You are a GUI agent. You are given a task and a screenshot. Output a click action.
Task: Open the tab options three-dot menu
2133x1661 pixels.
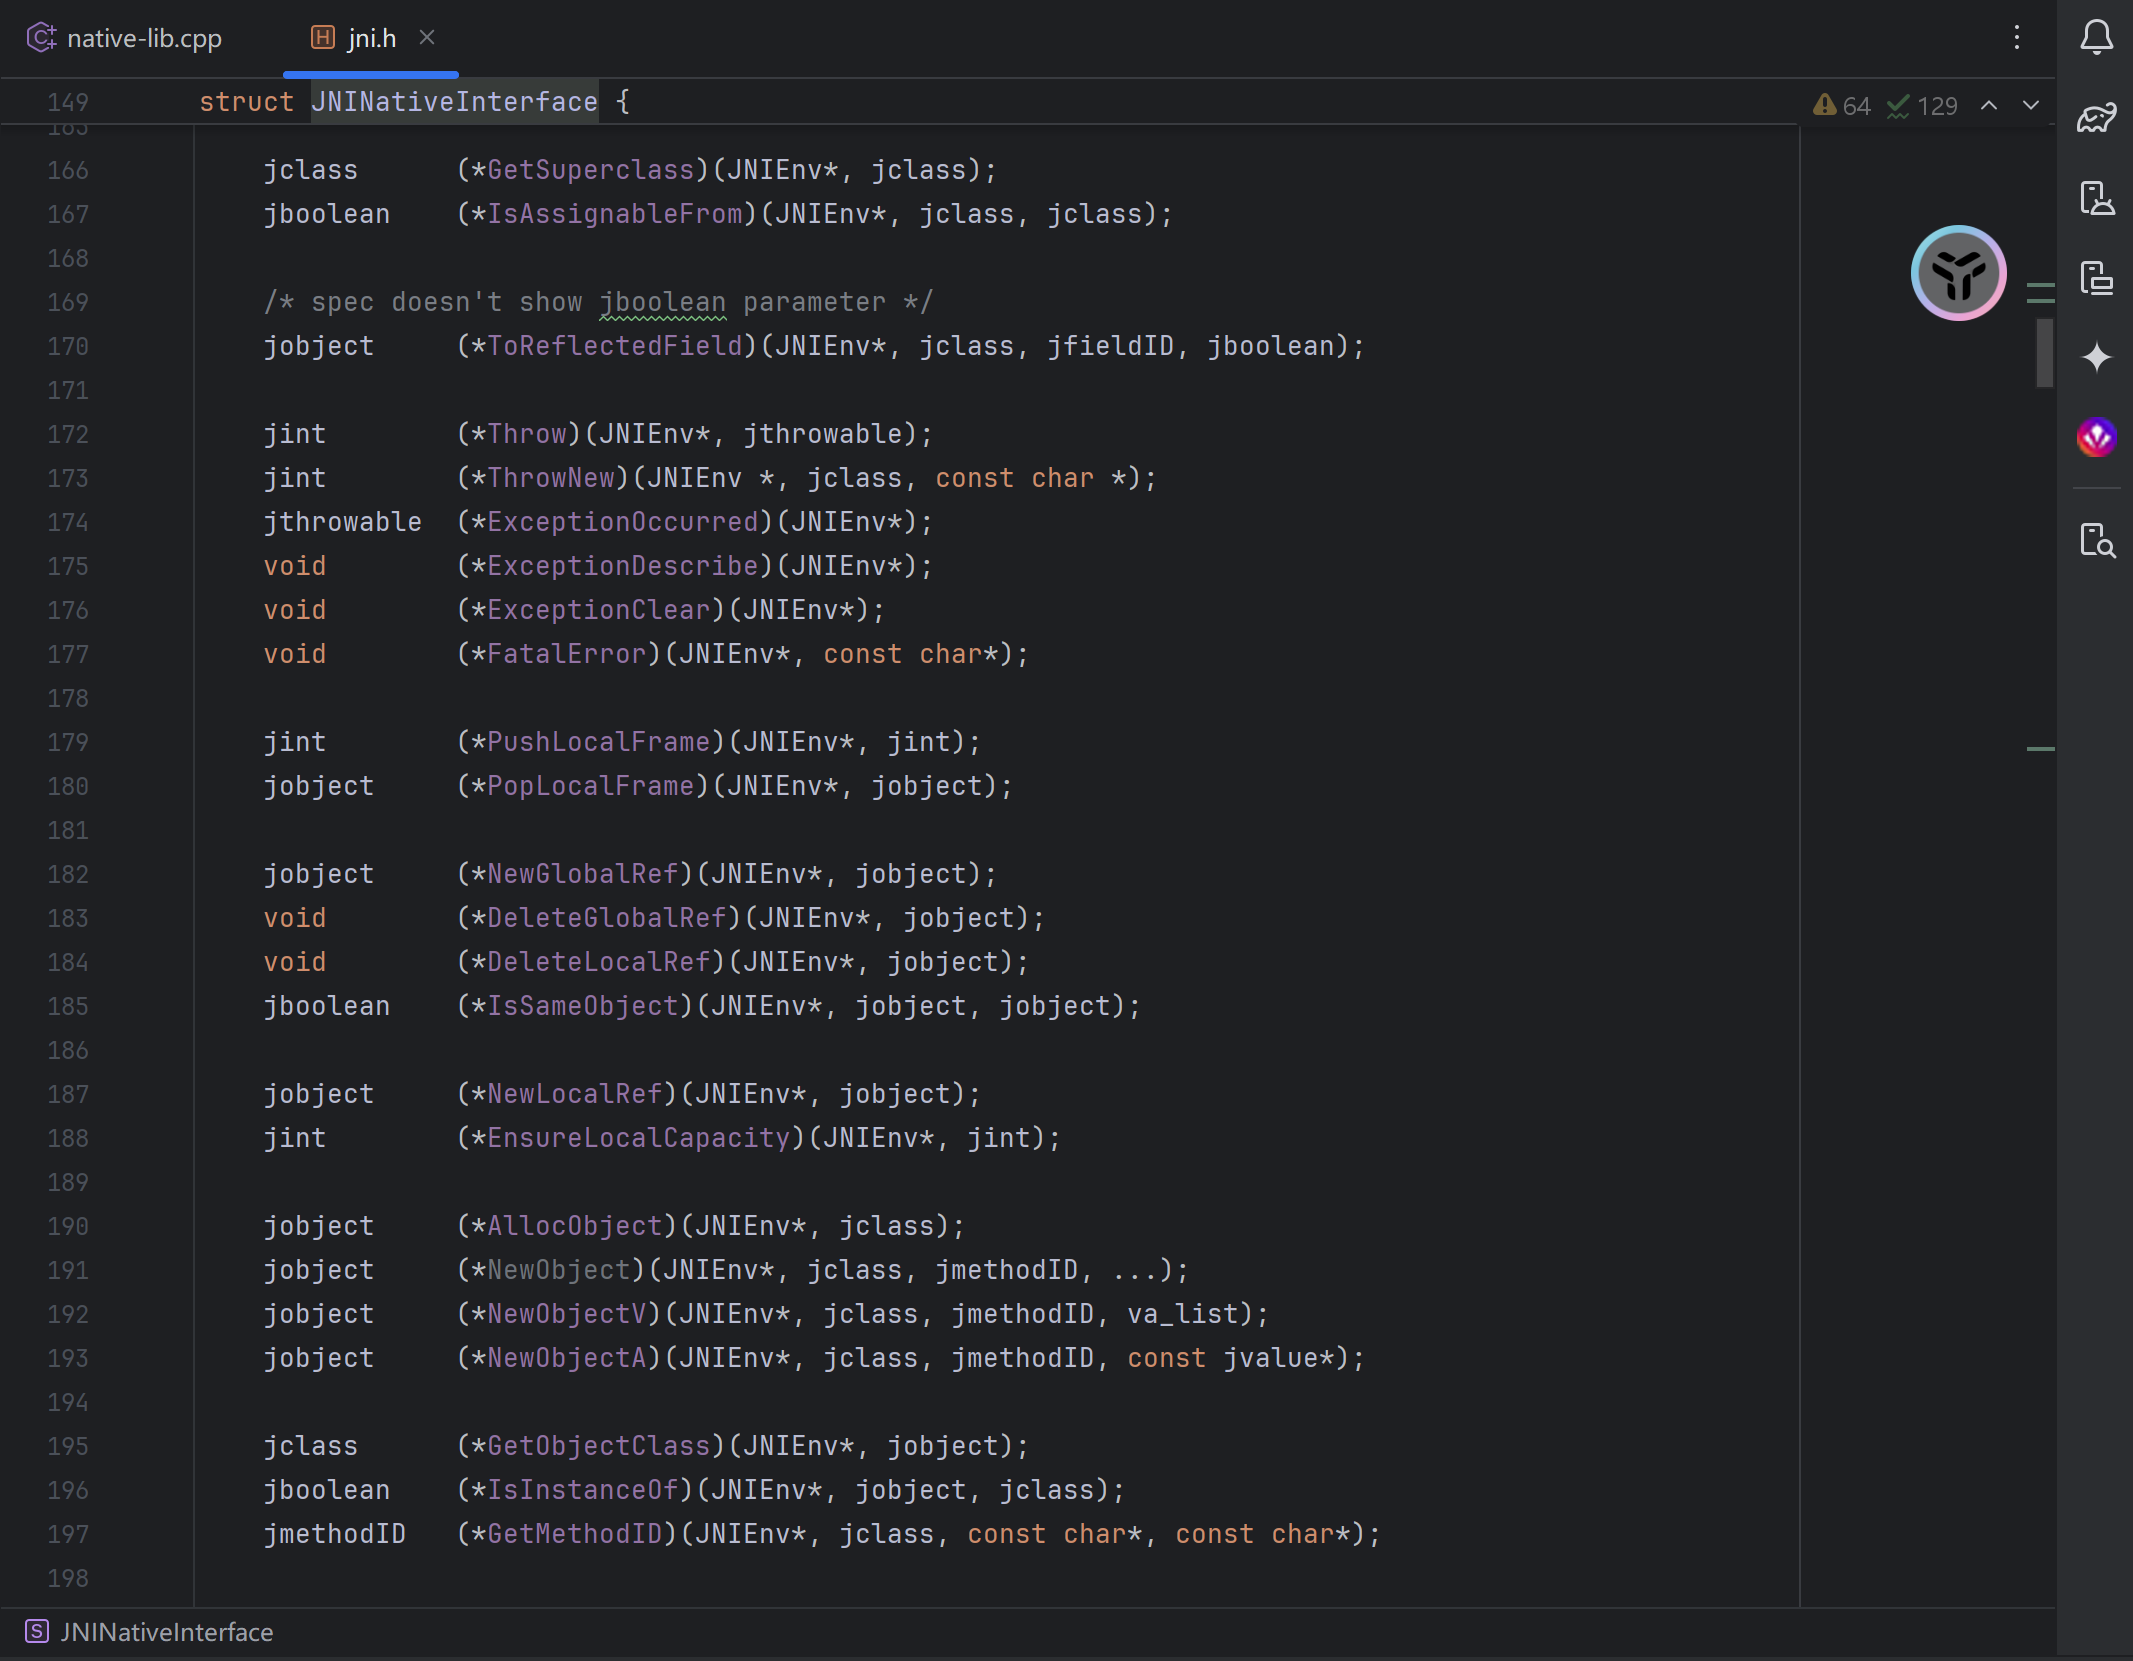(x=2016, y=38)
